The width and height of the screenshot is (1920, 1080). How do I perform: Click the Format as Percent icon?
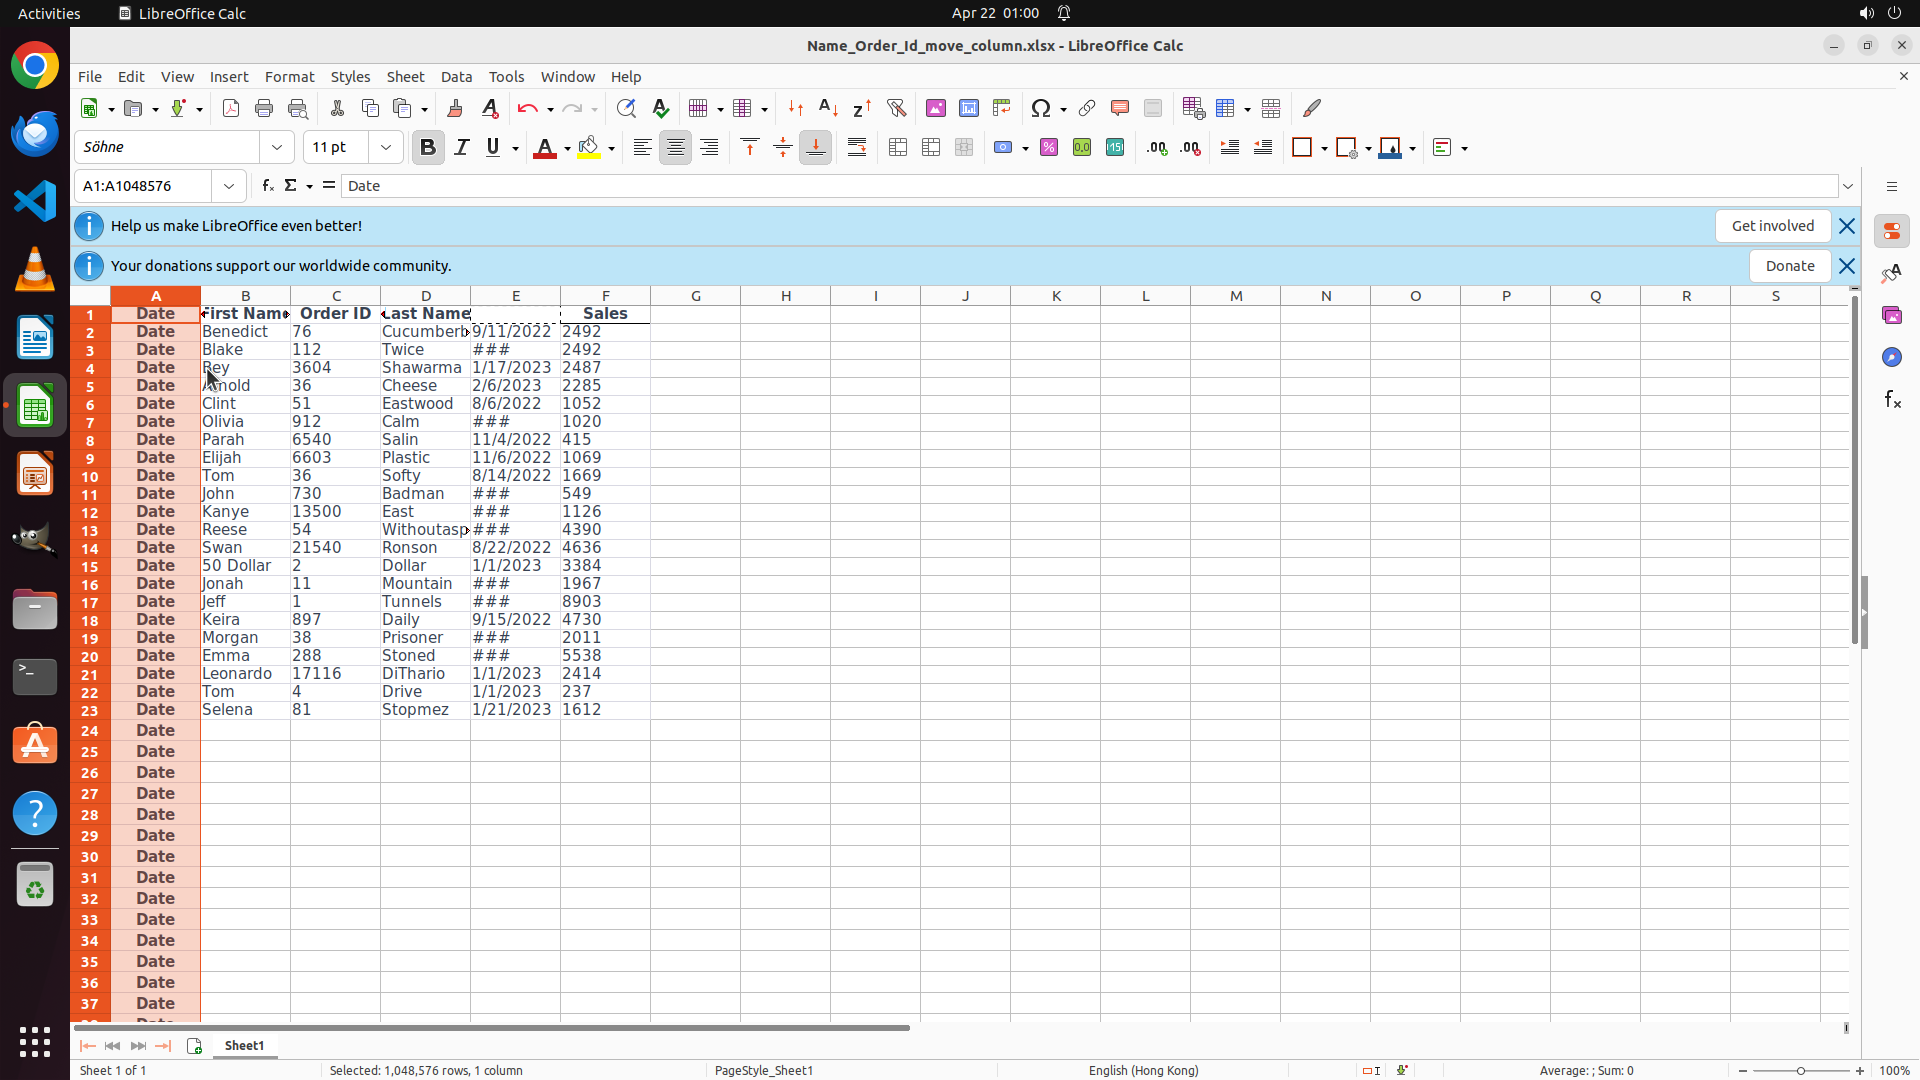tap(1049, 148)
